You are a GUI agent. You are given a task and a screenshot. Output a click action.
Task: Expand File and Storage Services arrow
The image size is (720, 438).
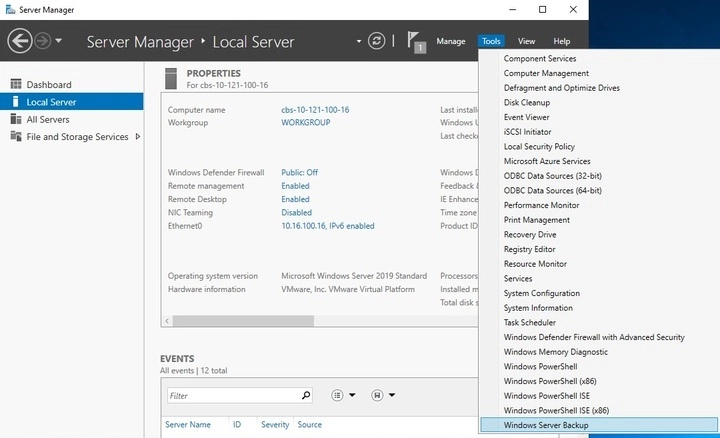pos(137,136)
